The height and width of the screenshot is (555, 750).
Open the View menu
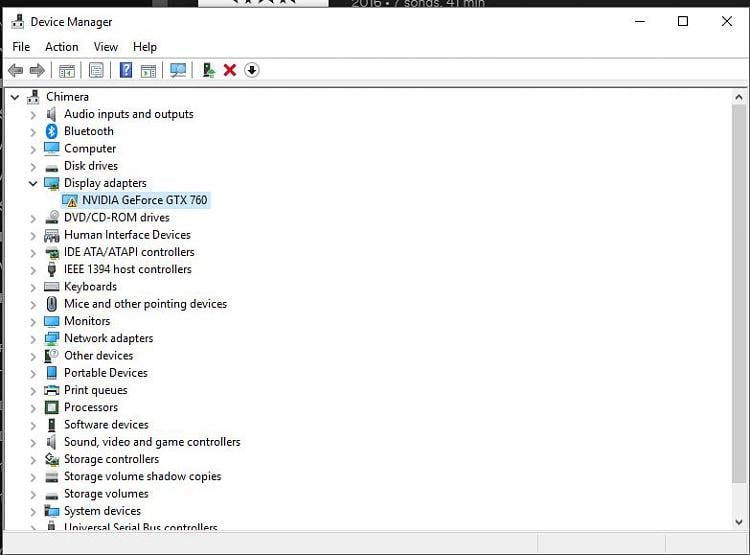tap(106, 47)
